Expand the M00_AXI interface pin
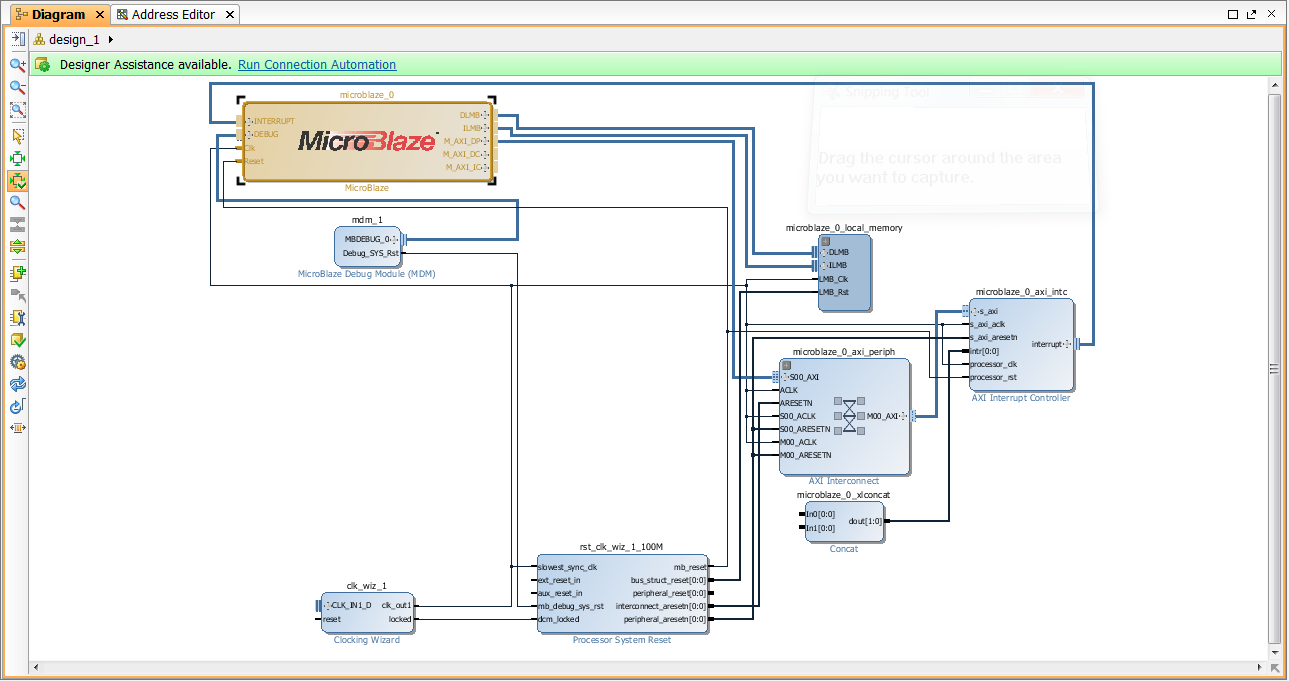Screen dimensions: 1289x681 point(905,416)
